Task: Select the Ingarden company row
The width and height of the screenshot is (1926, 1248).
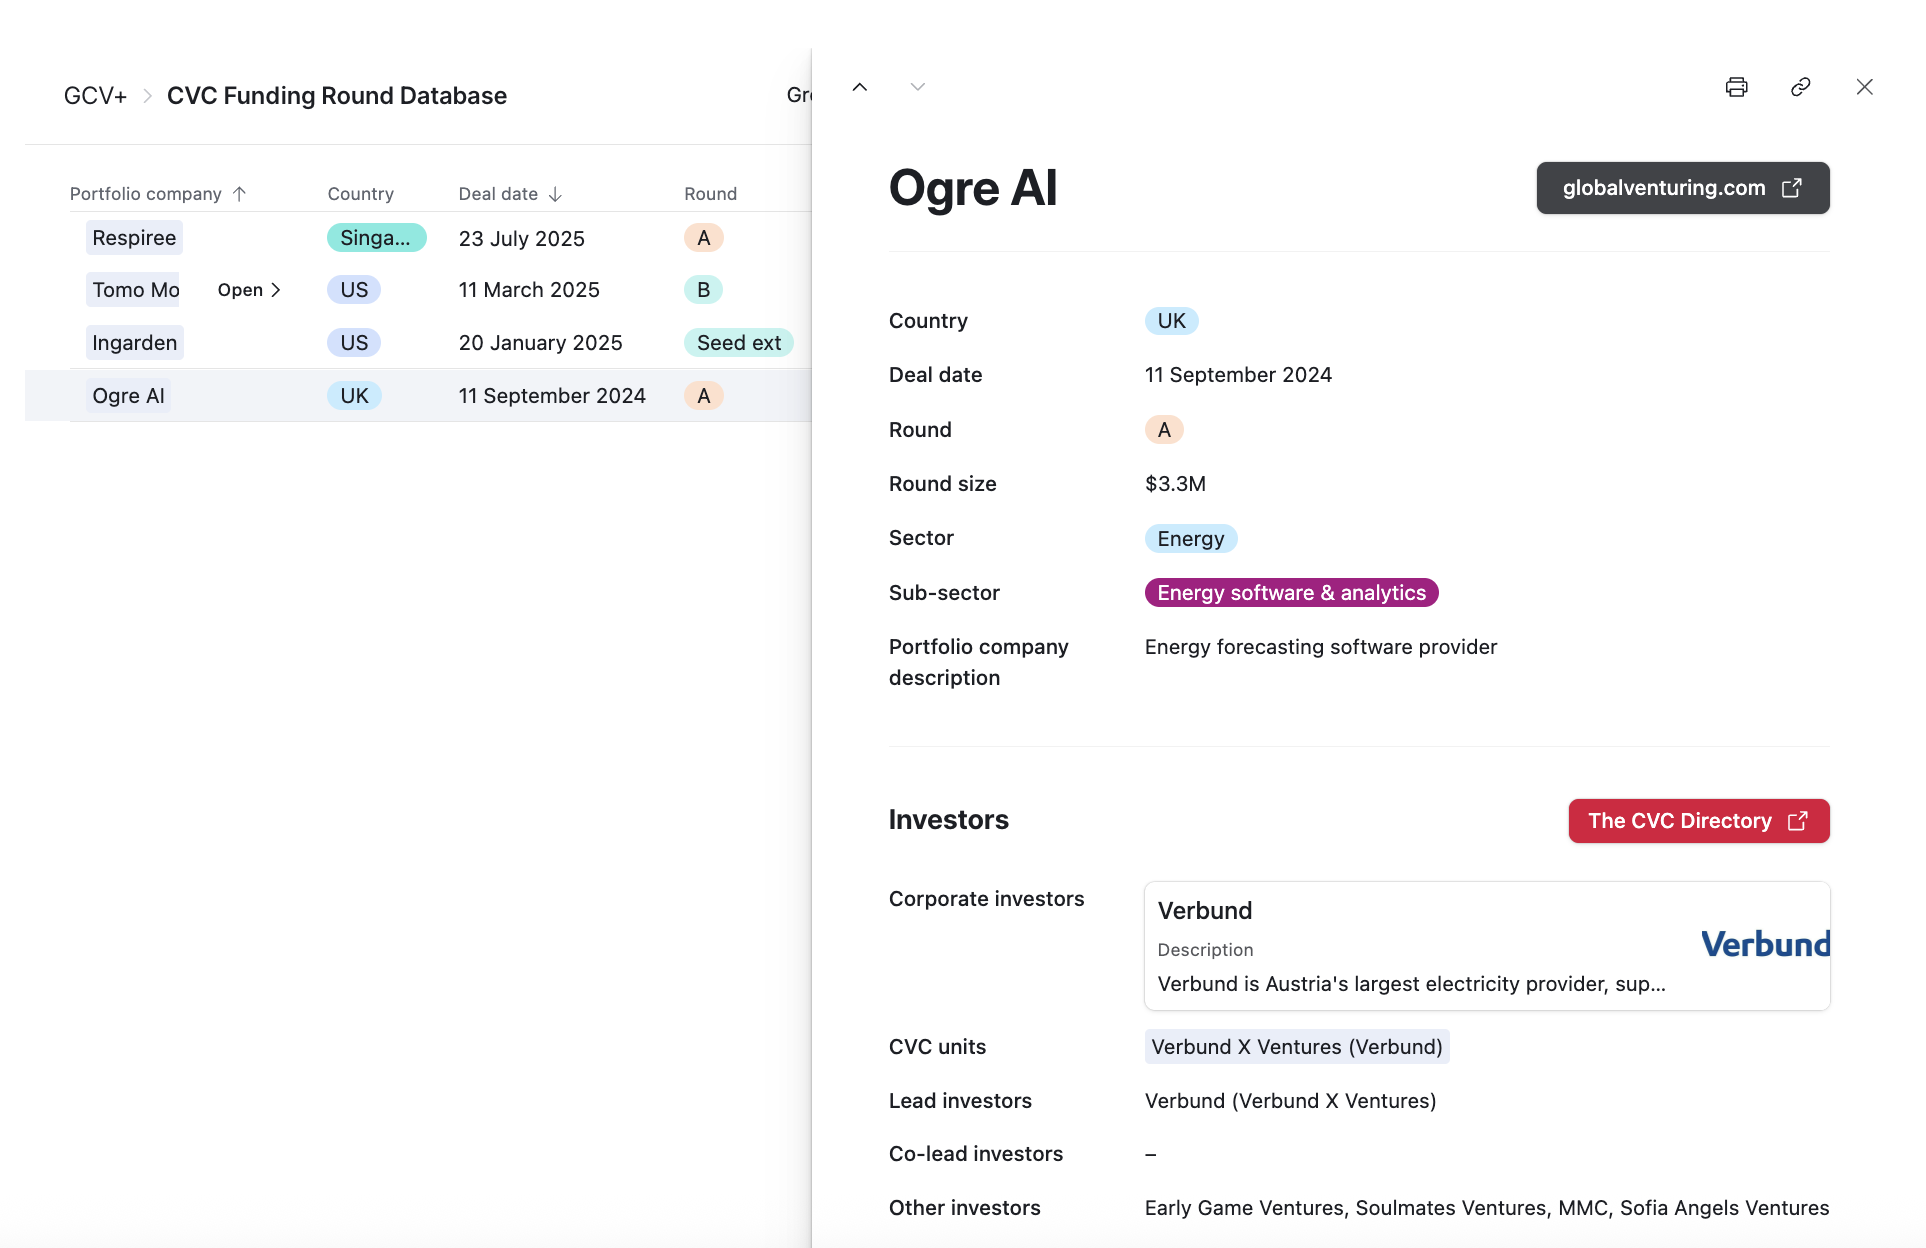Action: tap(134, 343)
